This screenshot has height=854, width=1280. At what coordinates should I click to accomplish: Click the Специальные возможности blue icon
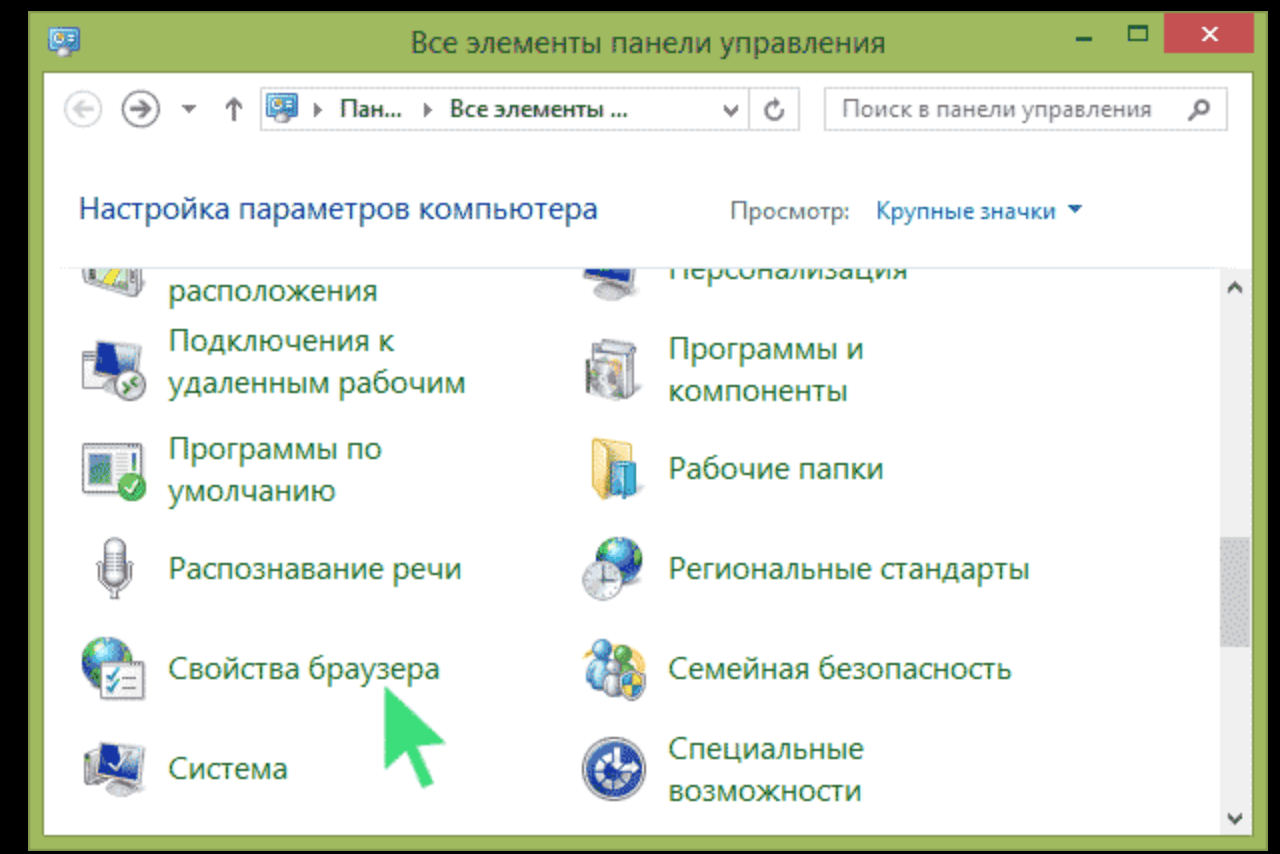(x=615, y=768)
